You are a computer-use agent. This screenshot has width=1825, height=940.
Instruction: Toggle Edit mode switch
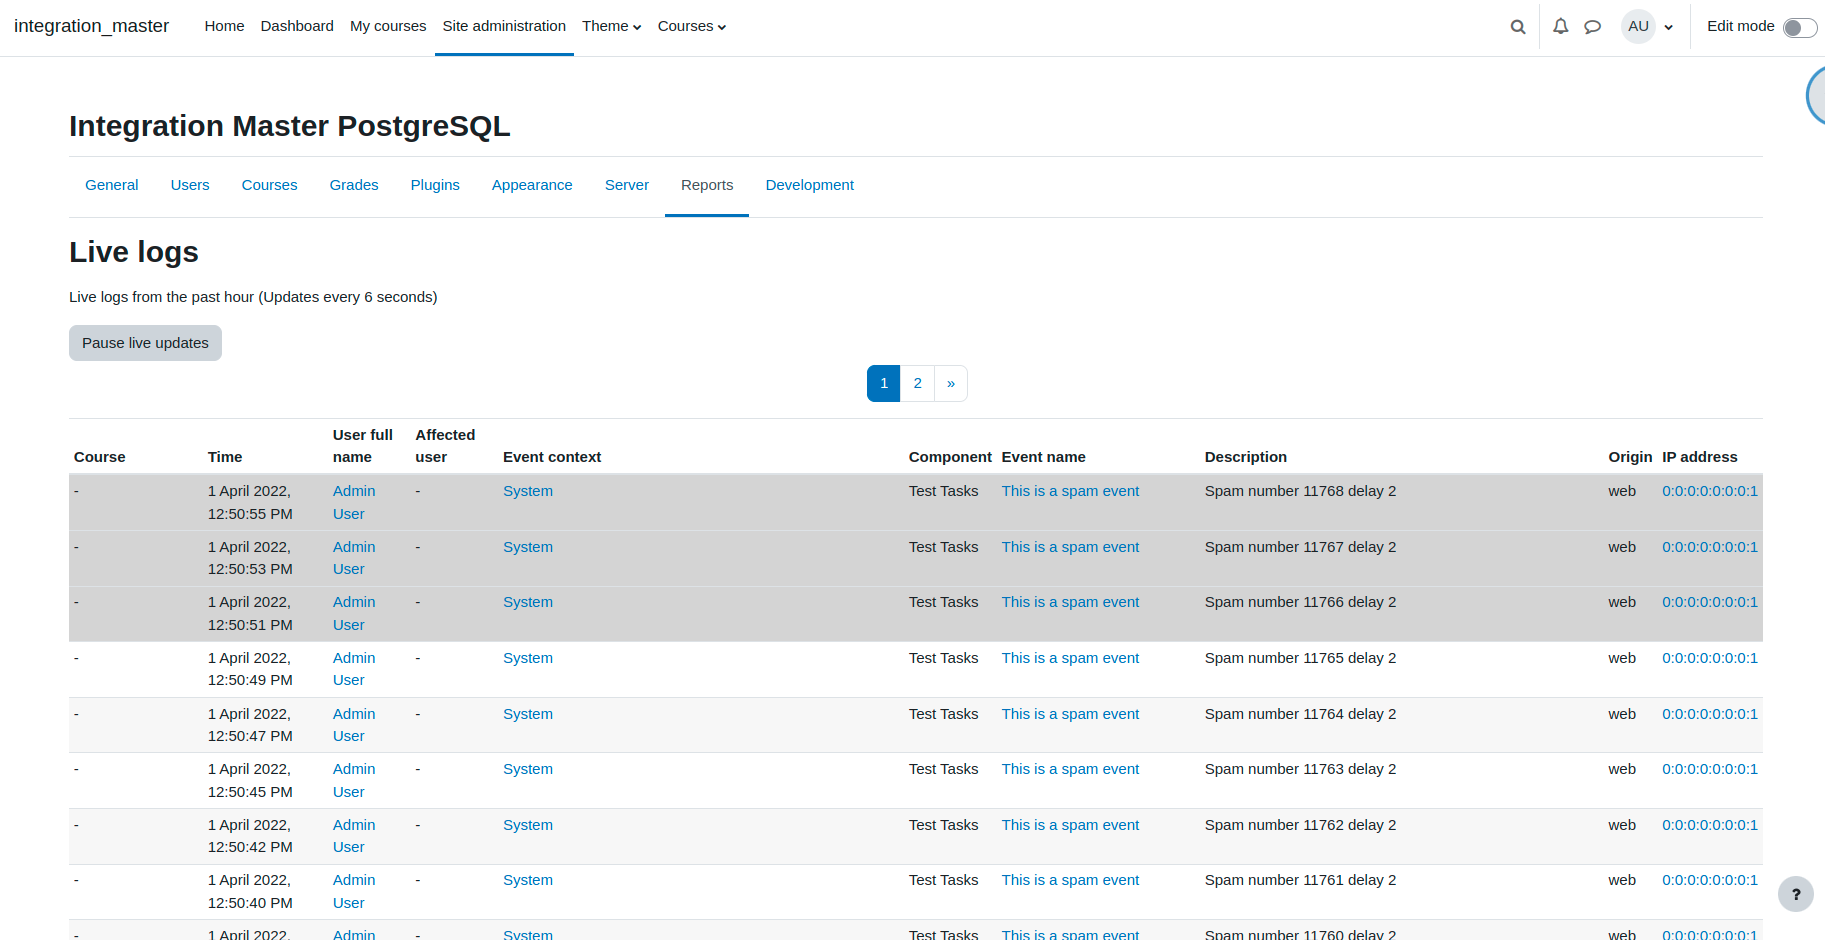[x=1800, y=28]
